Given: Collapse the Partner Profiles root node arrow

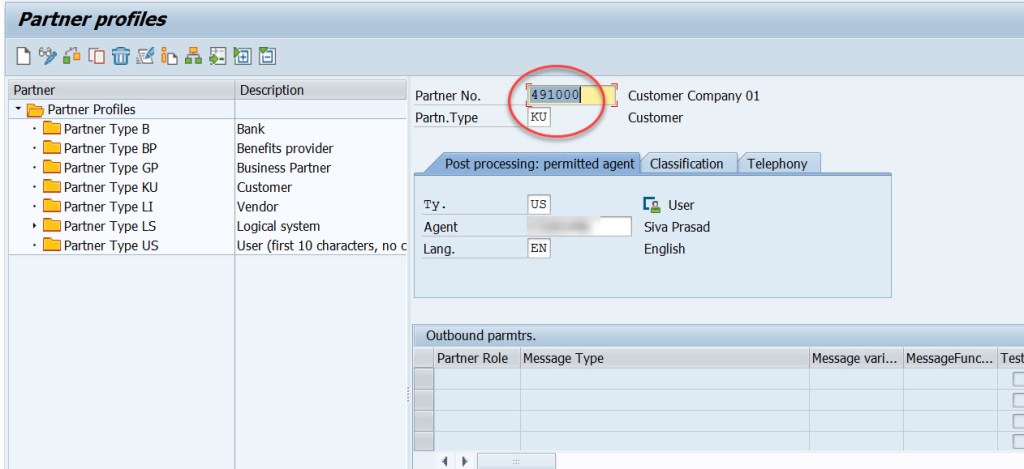Looking at the screenshot, I should coord(18,109).
